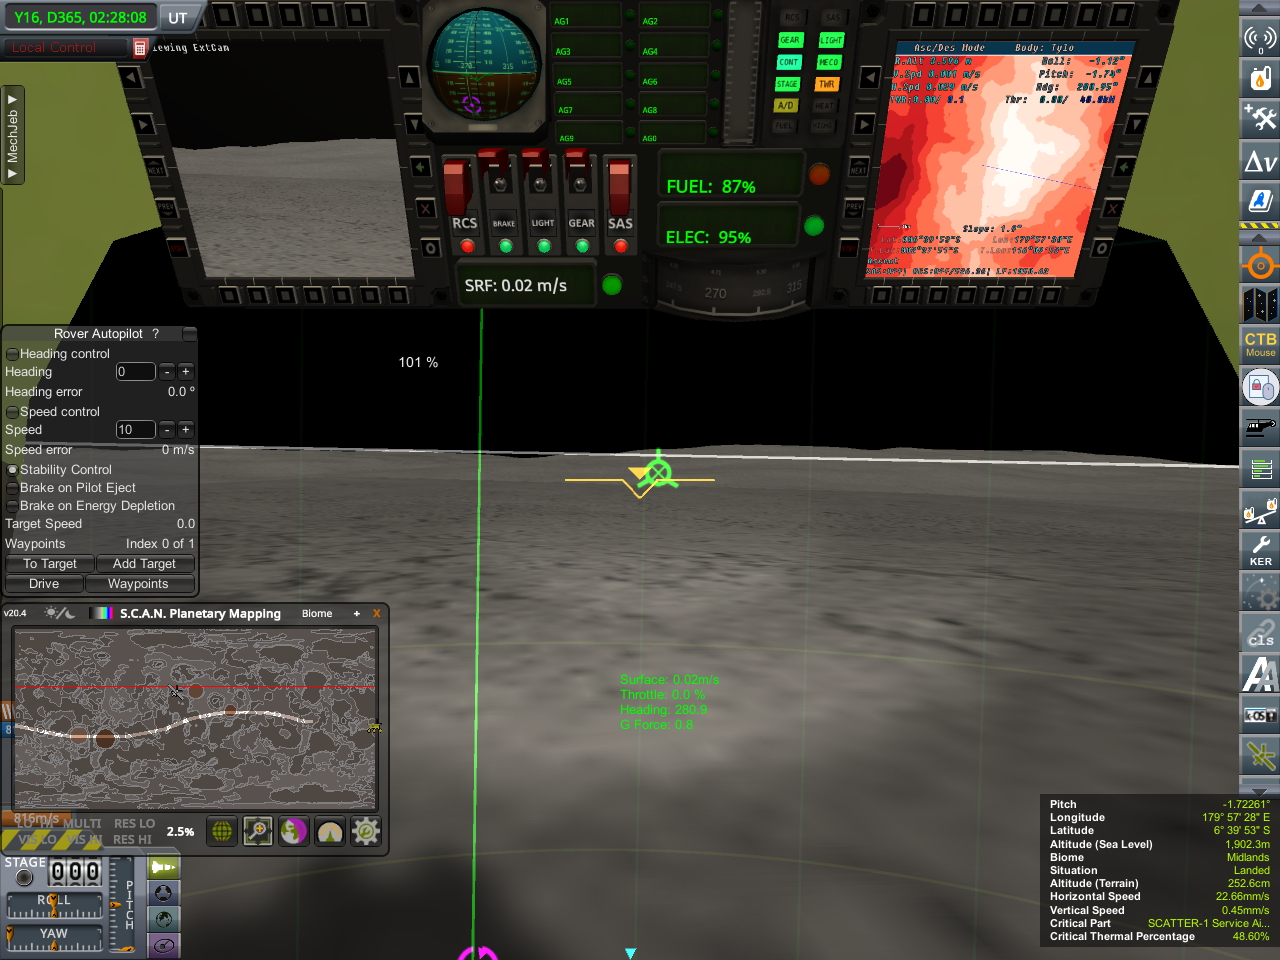The height and width of the screenshot is (960, 1280).
Task: Click Speed value input field
Action: click(x=135, y=430)
